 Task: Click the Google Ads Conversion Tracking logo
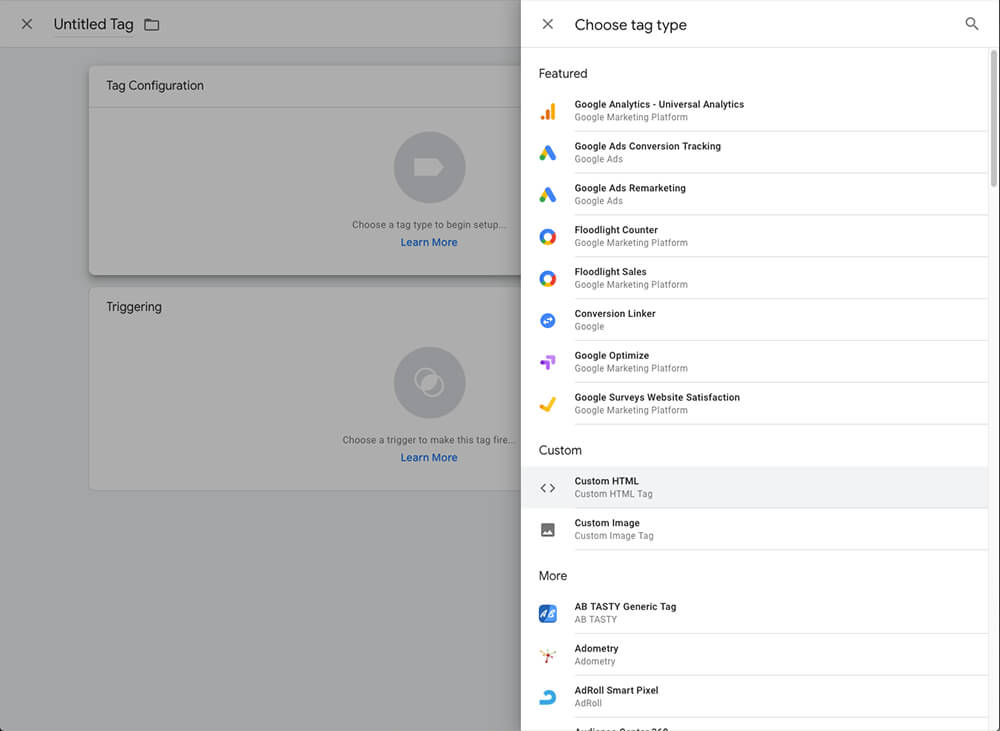click(x=547, y=152)
